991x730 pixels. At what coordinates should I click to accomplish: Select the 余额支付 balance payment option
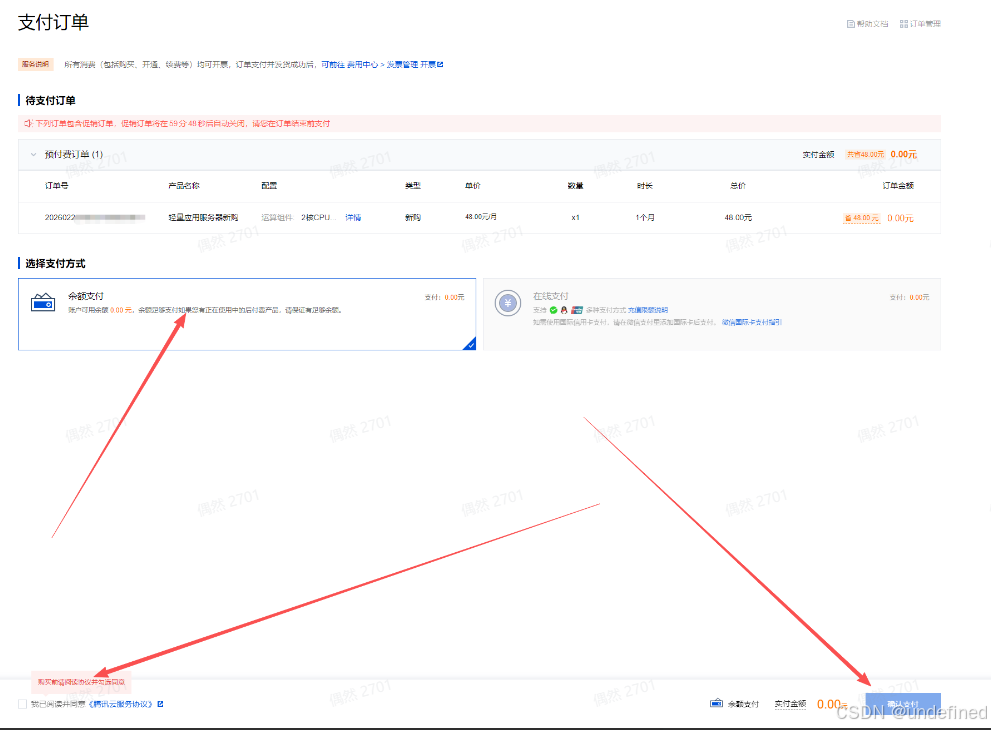click(x=247, y=314)
